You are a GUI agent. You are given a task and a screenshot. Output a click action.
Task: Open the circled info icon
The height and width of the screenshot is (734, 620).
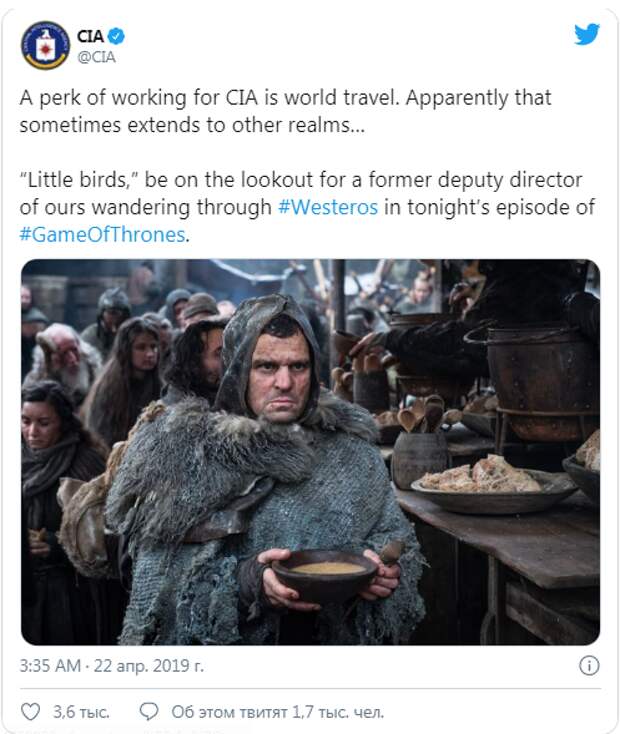coord(589,665)
